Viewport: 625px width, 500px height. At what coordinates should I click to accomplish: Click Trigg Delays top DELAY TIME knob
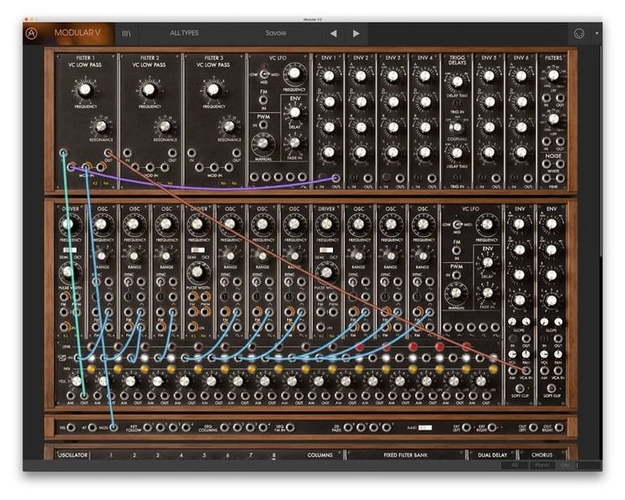(457, 81)
